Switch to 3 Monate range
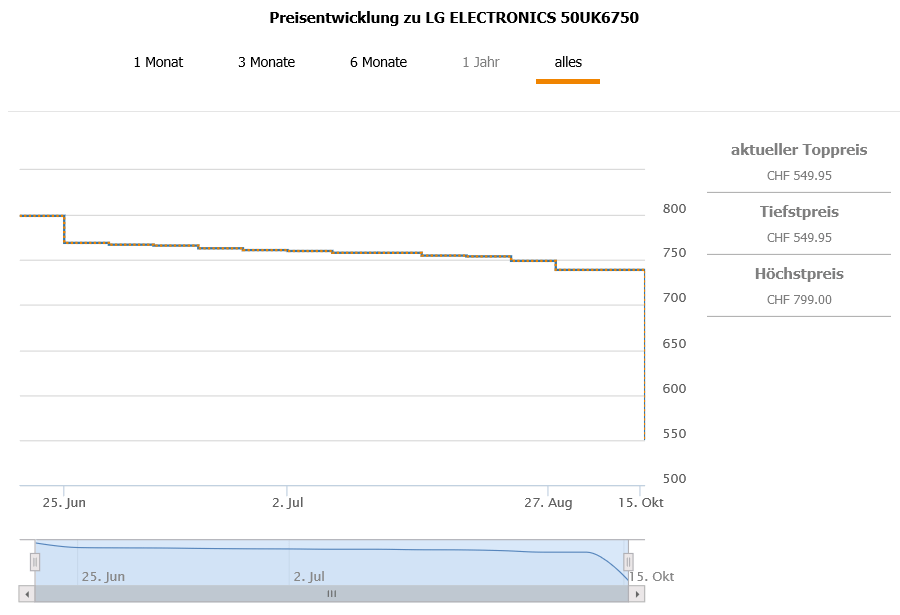The height and width of the screenshot is (615, 900). point(266,62)
